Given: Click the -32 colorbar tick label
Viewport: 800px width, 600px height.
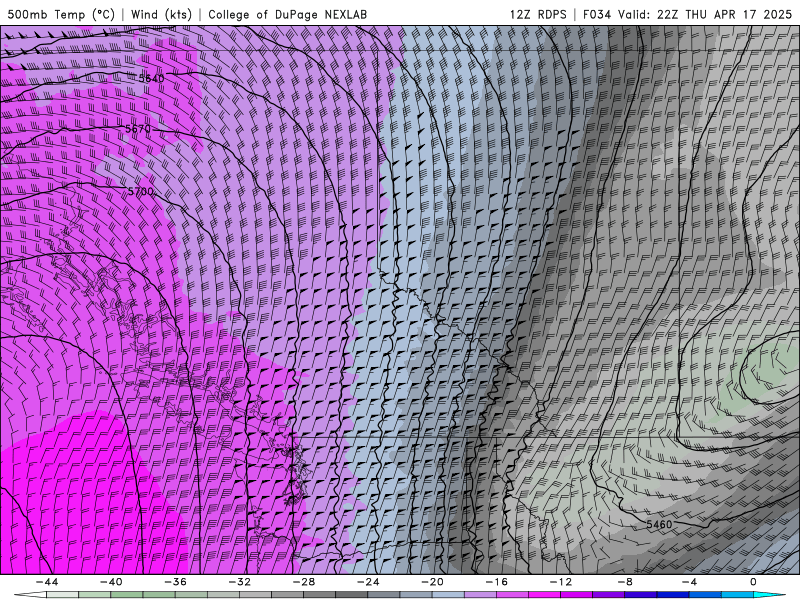Looking at the screenshot, I should [240, 582].
